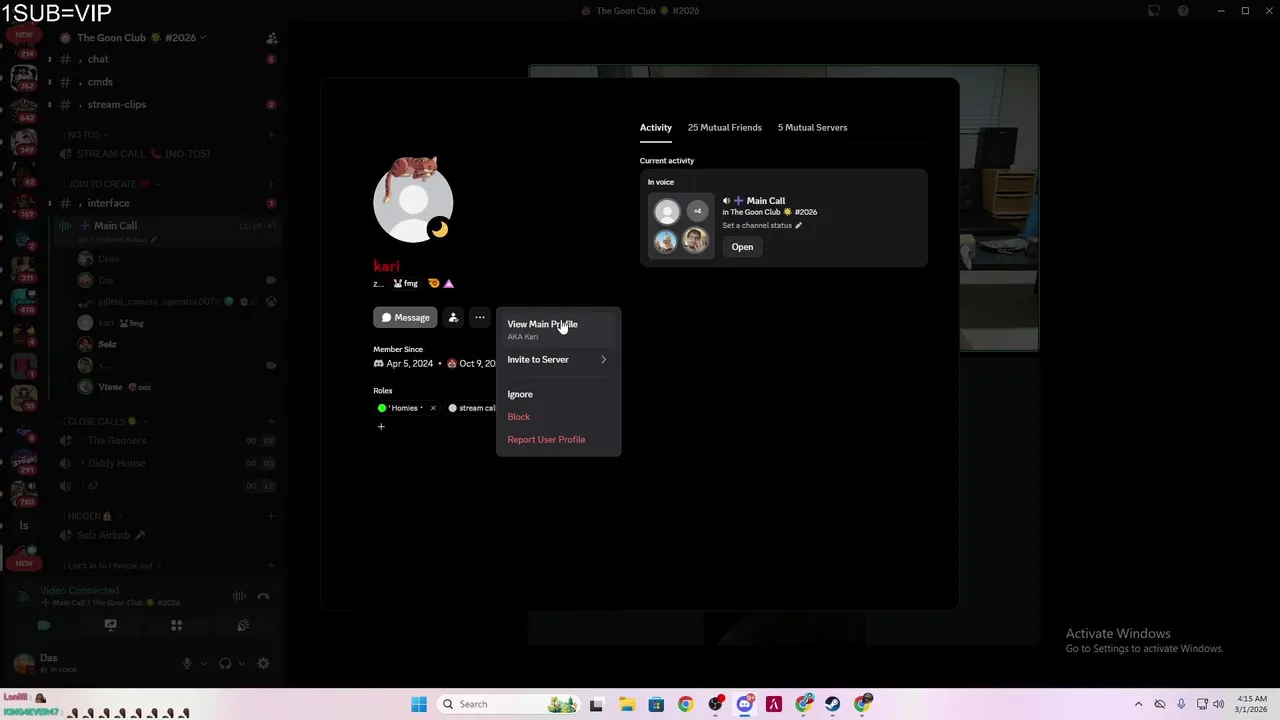
Task: Click the orange swirl profile badge
Action: click(x=434, y=284)
